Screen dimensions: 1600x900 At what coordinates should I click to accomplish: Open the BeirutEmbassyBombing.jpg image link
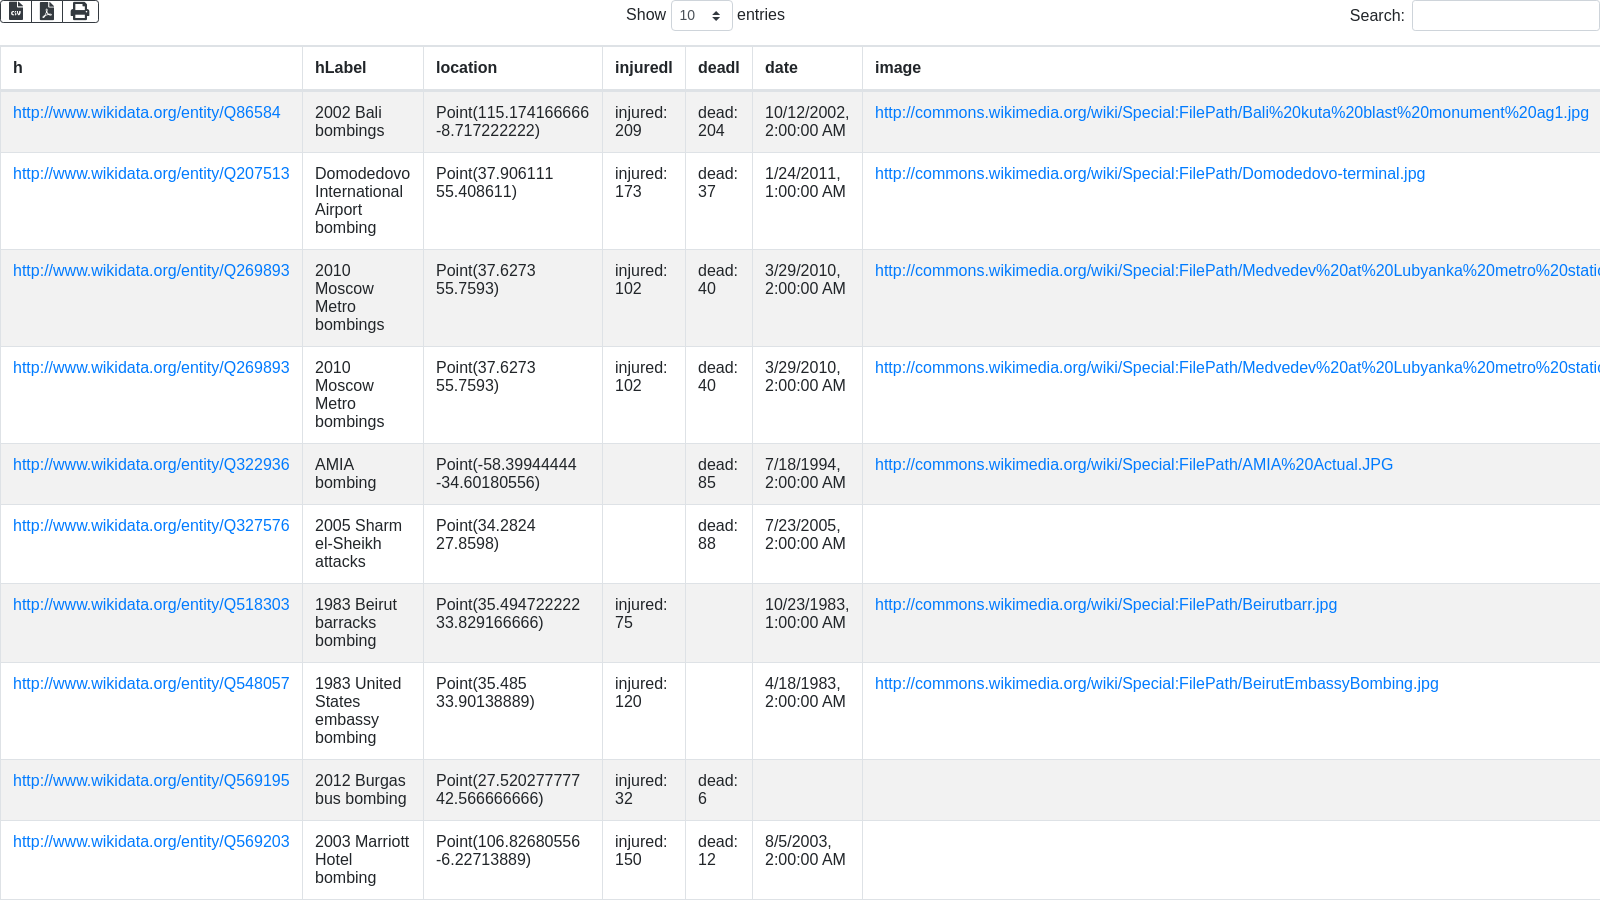[x=1156, y=684]
